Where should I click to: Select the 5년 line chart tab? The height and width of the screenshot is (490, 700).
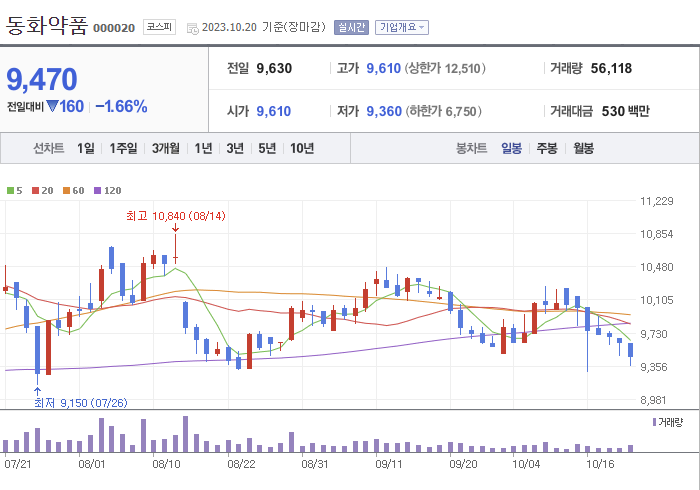267,148
